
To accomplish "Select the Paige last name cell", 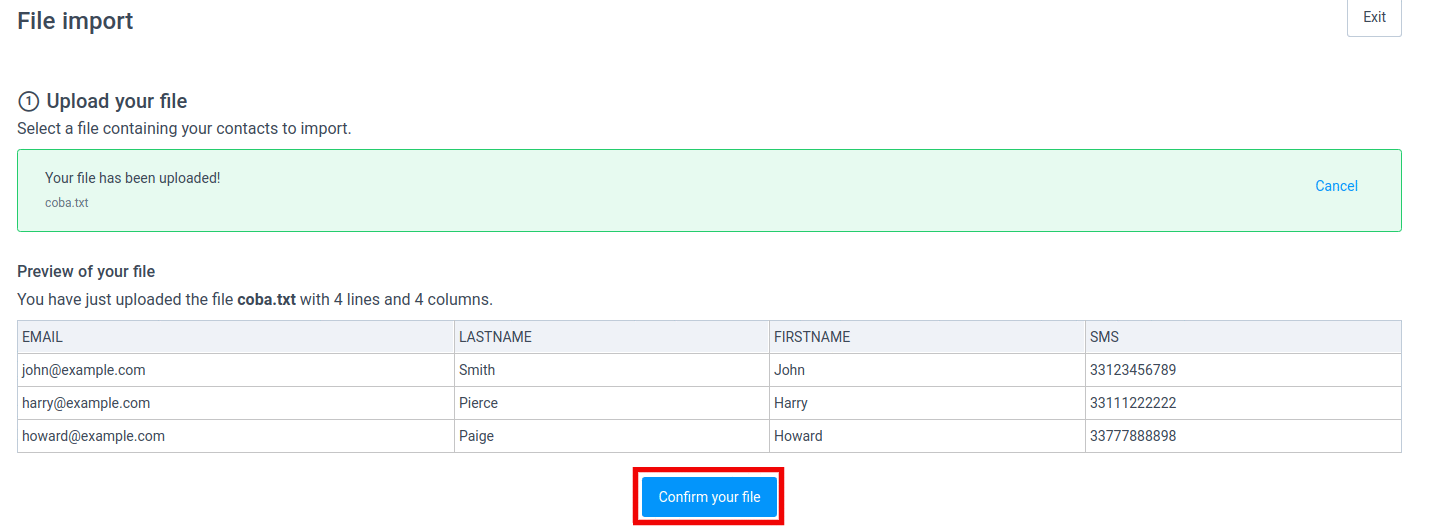I will pyautogui.click(x=476, y=436).
